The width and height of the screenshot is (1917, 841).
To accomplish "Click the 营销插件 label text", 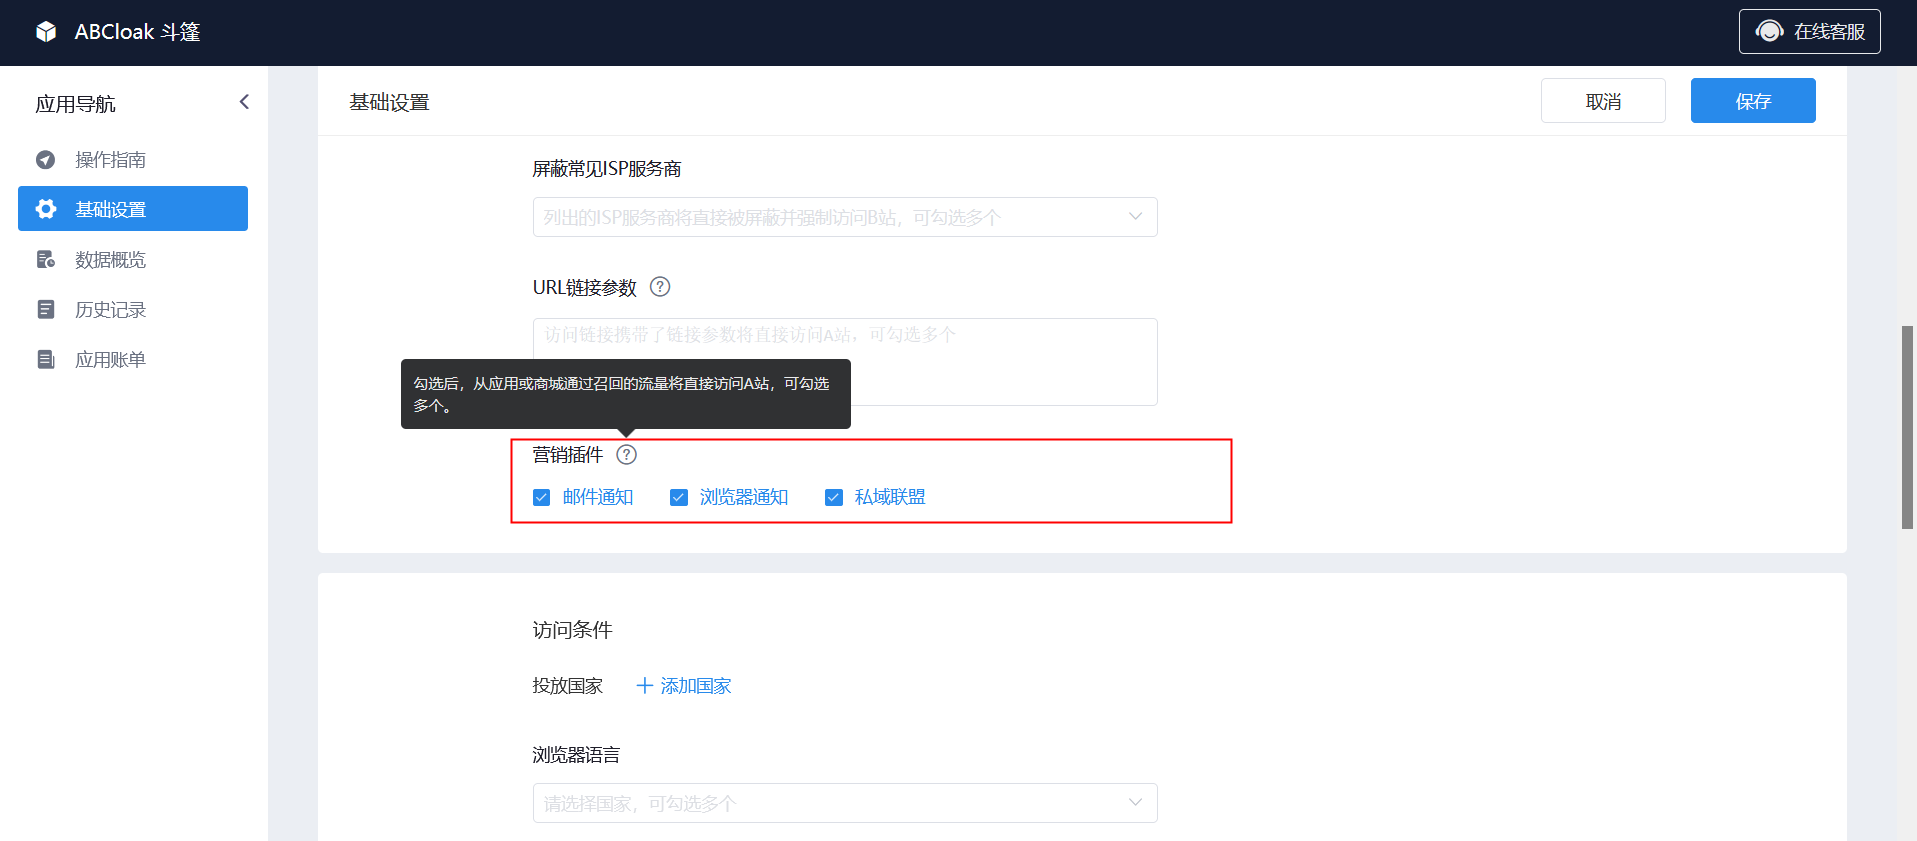I will point(567,455).
